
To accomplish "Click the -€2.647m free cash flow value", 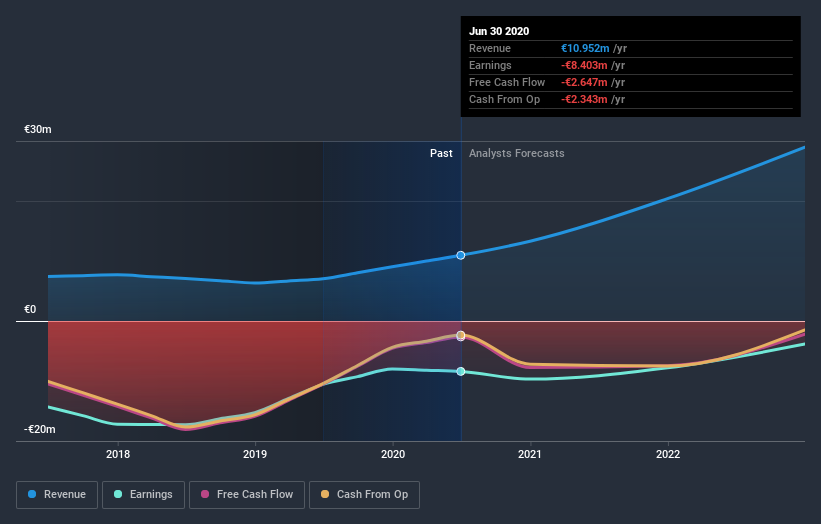I will coord(584,82).
